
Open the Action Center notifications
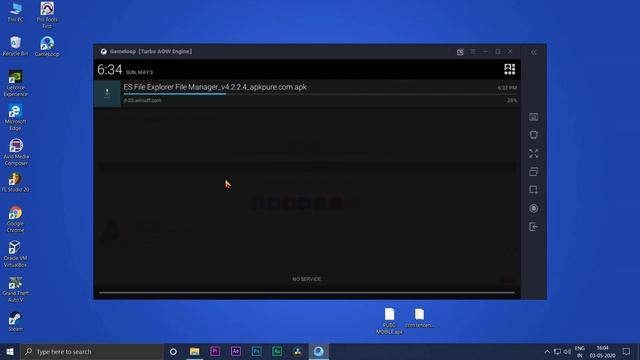pos(627,351)
